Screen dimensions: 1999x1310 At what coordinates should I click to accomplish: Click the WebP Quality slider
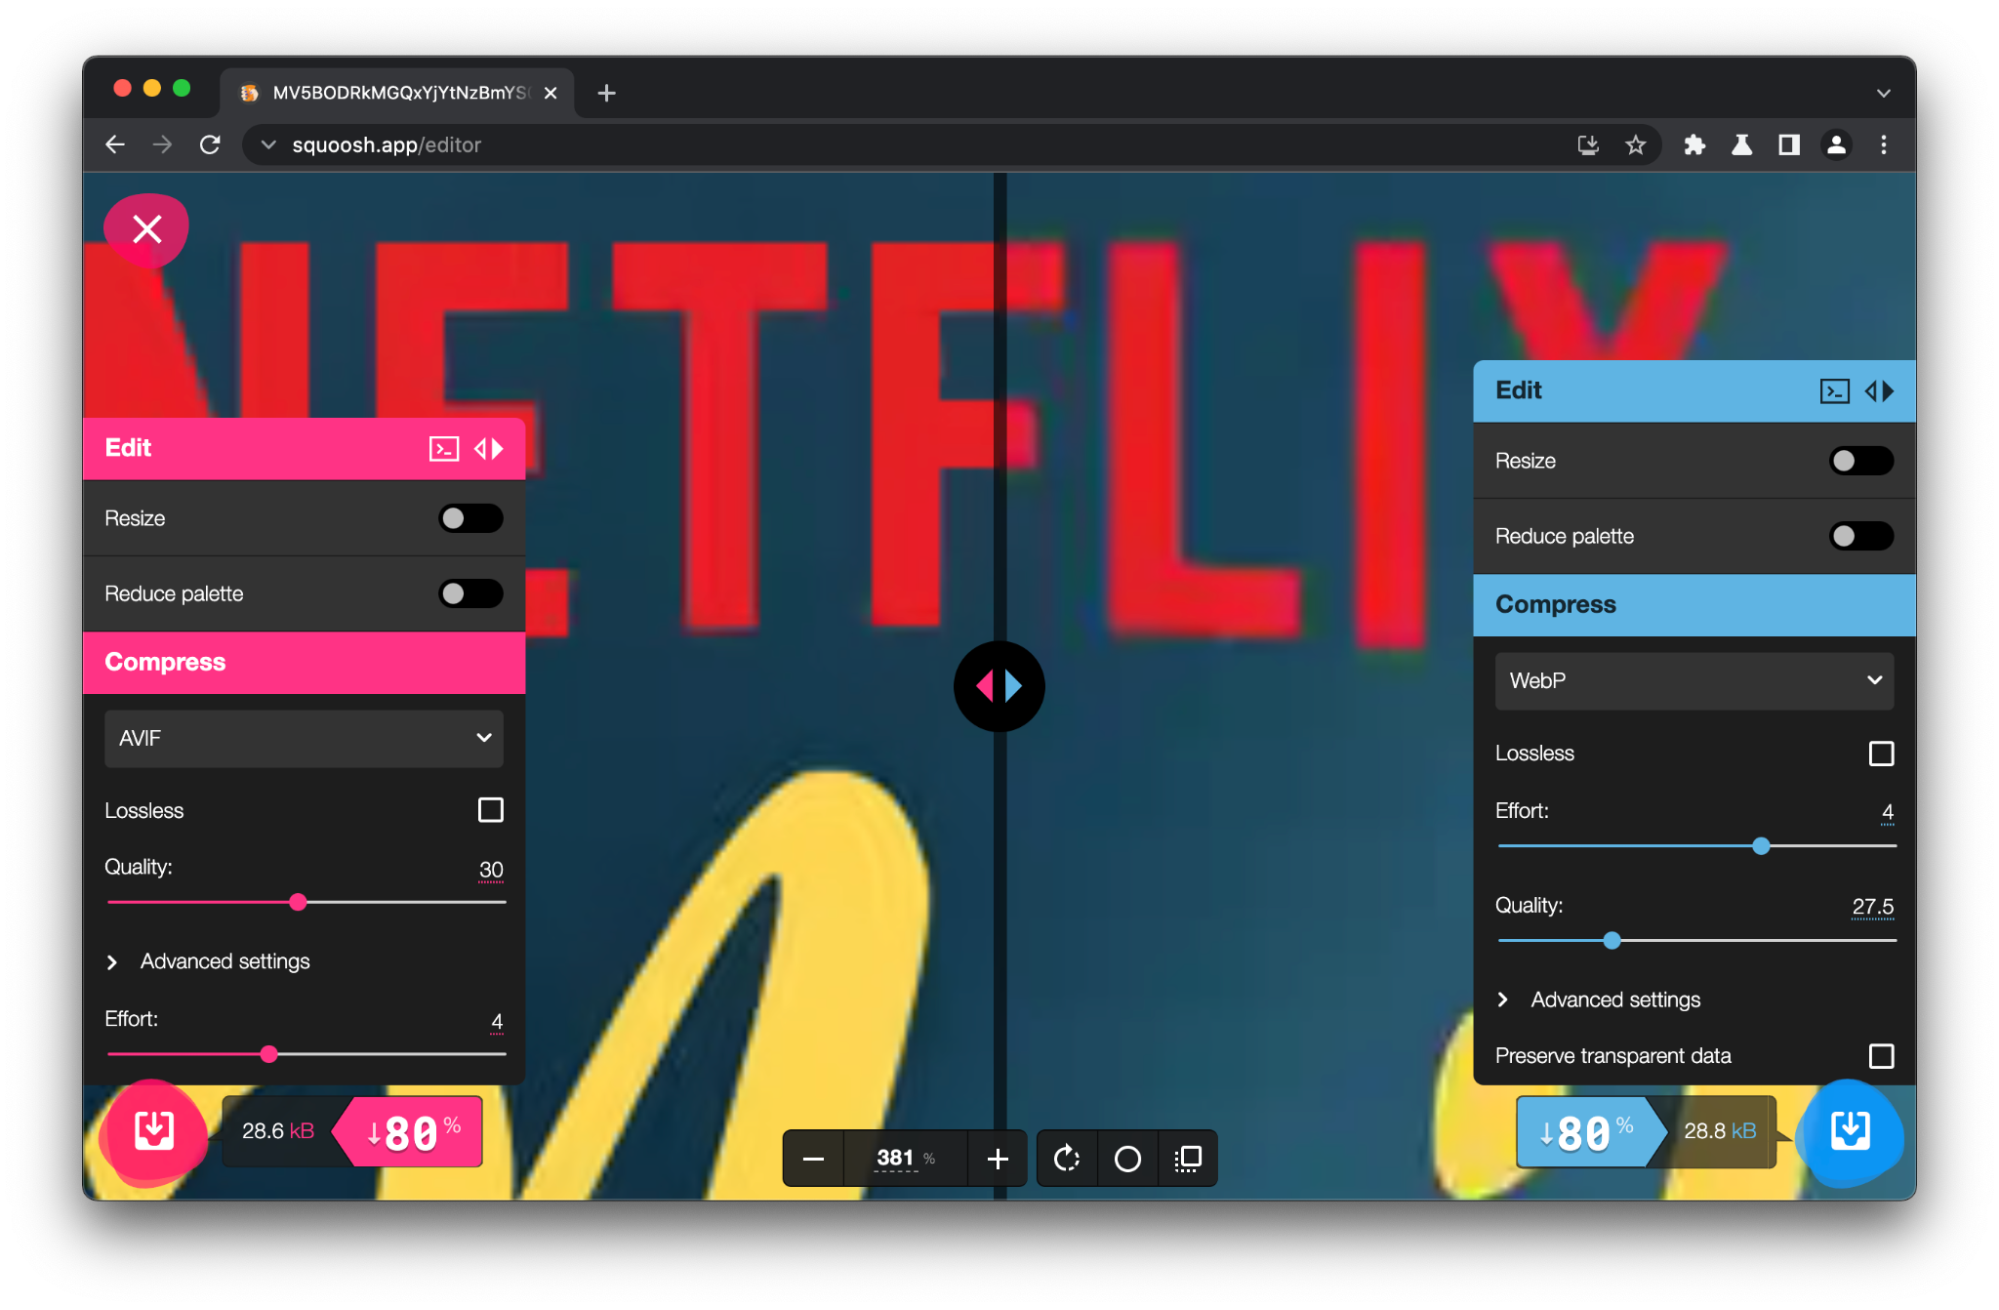[1697, 941]
